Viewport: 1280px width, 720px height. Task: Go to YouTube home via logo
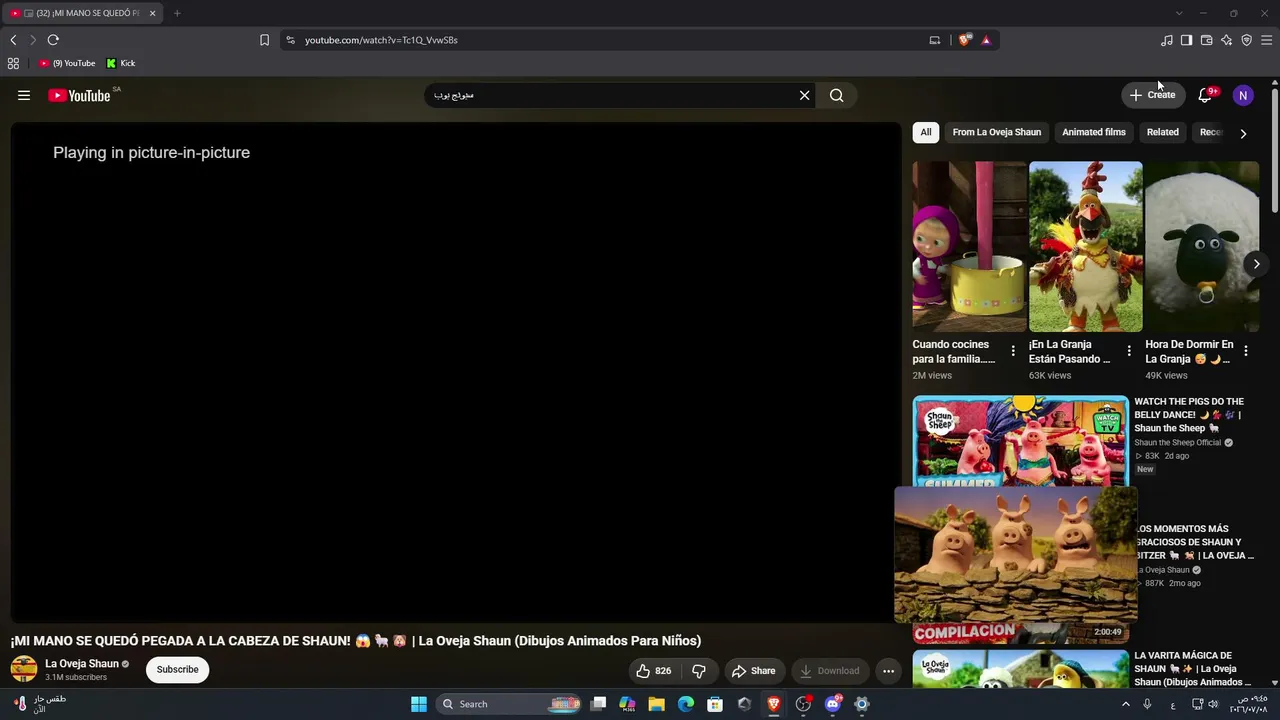79,95
